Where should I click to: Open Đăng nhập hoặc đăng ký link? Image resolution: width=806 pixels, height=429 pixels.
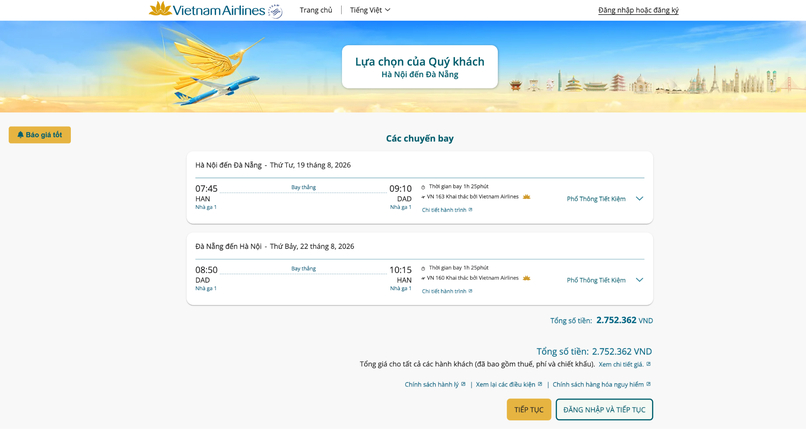click(x=638, y=10)
